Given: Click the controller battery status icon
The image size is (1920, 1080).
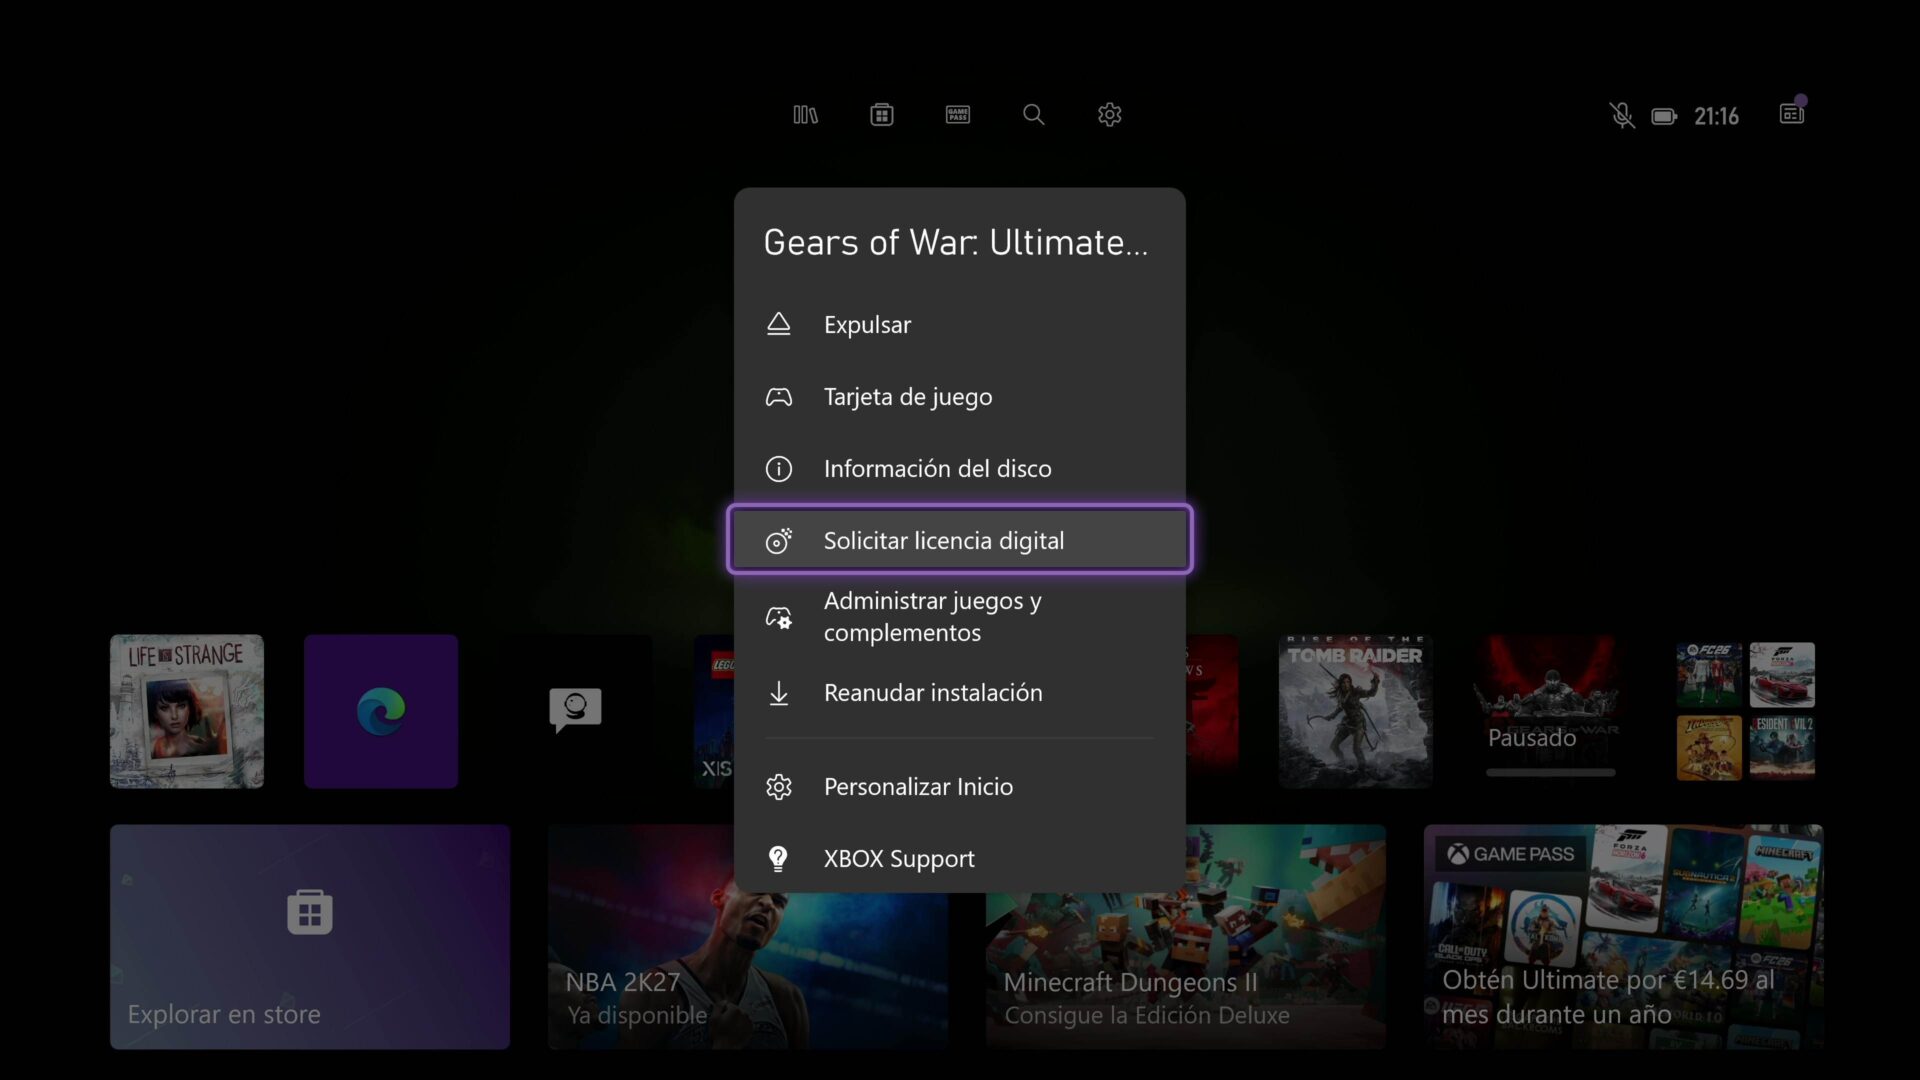Looking at the screenshot, I should (x=1665, y=116).
